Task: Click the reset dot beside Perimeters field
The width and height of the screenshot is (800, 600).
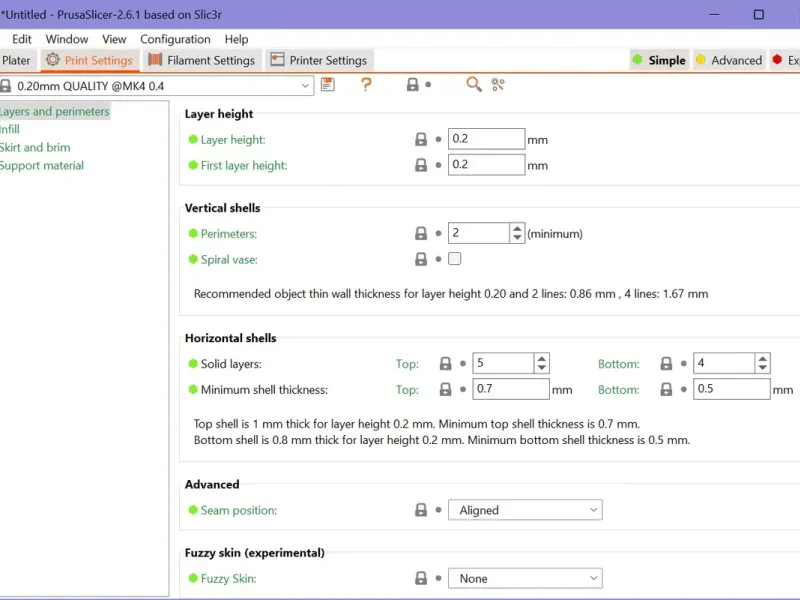Action: pyautogui.click(x=438, y=234)
